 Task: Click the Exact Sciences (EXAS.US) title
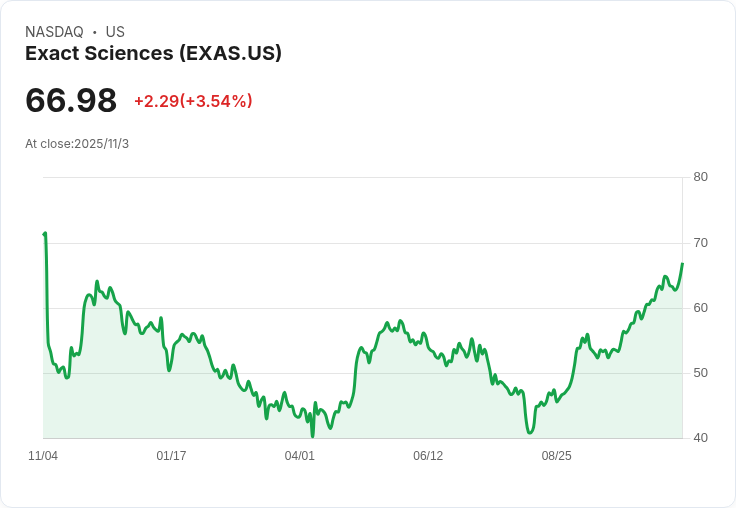coord(153,53)
